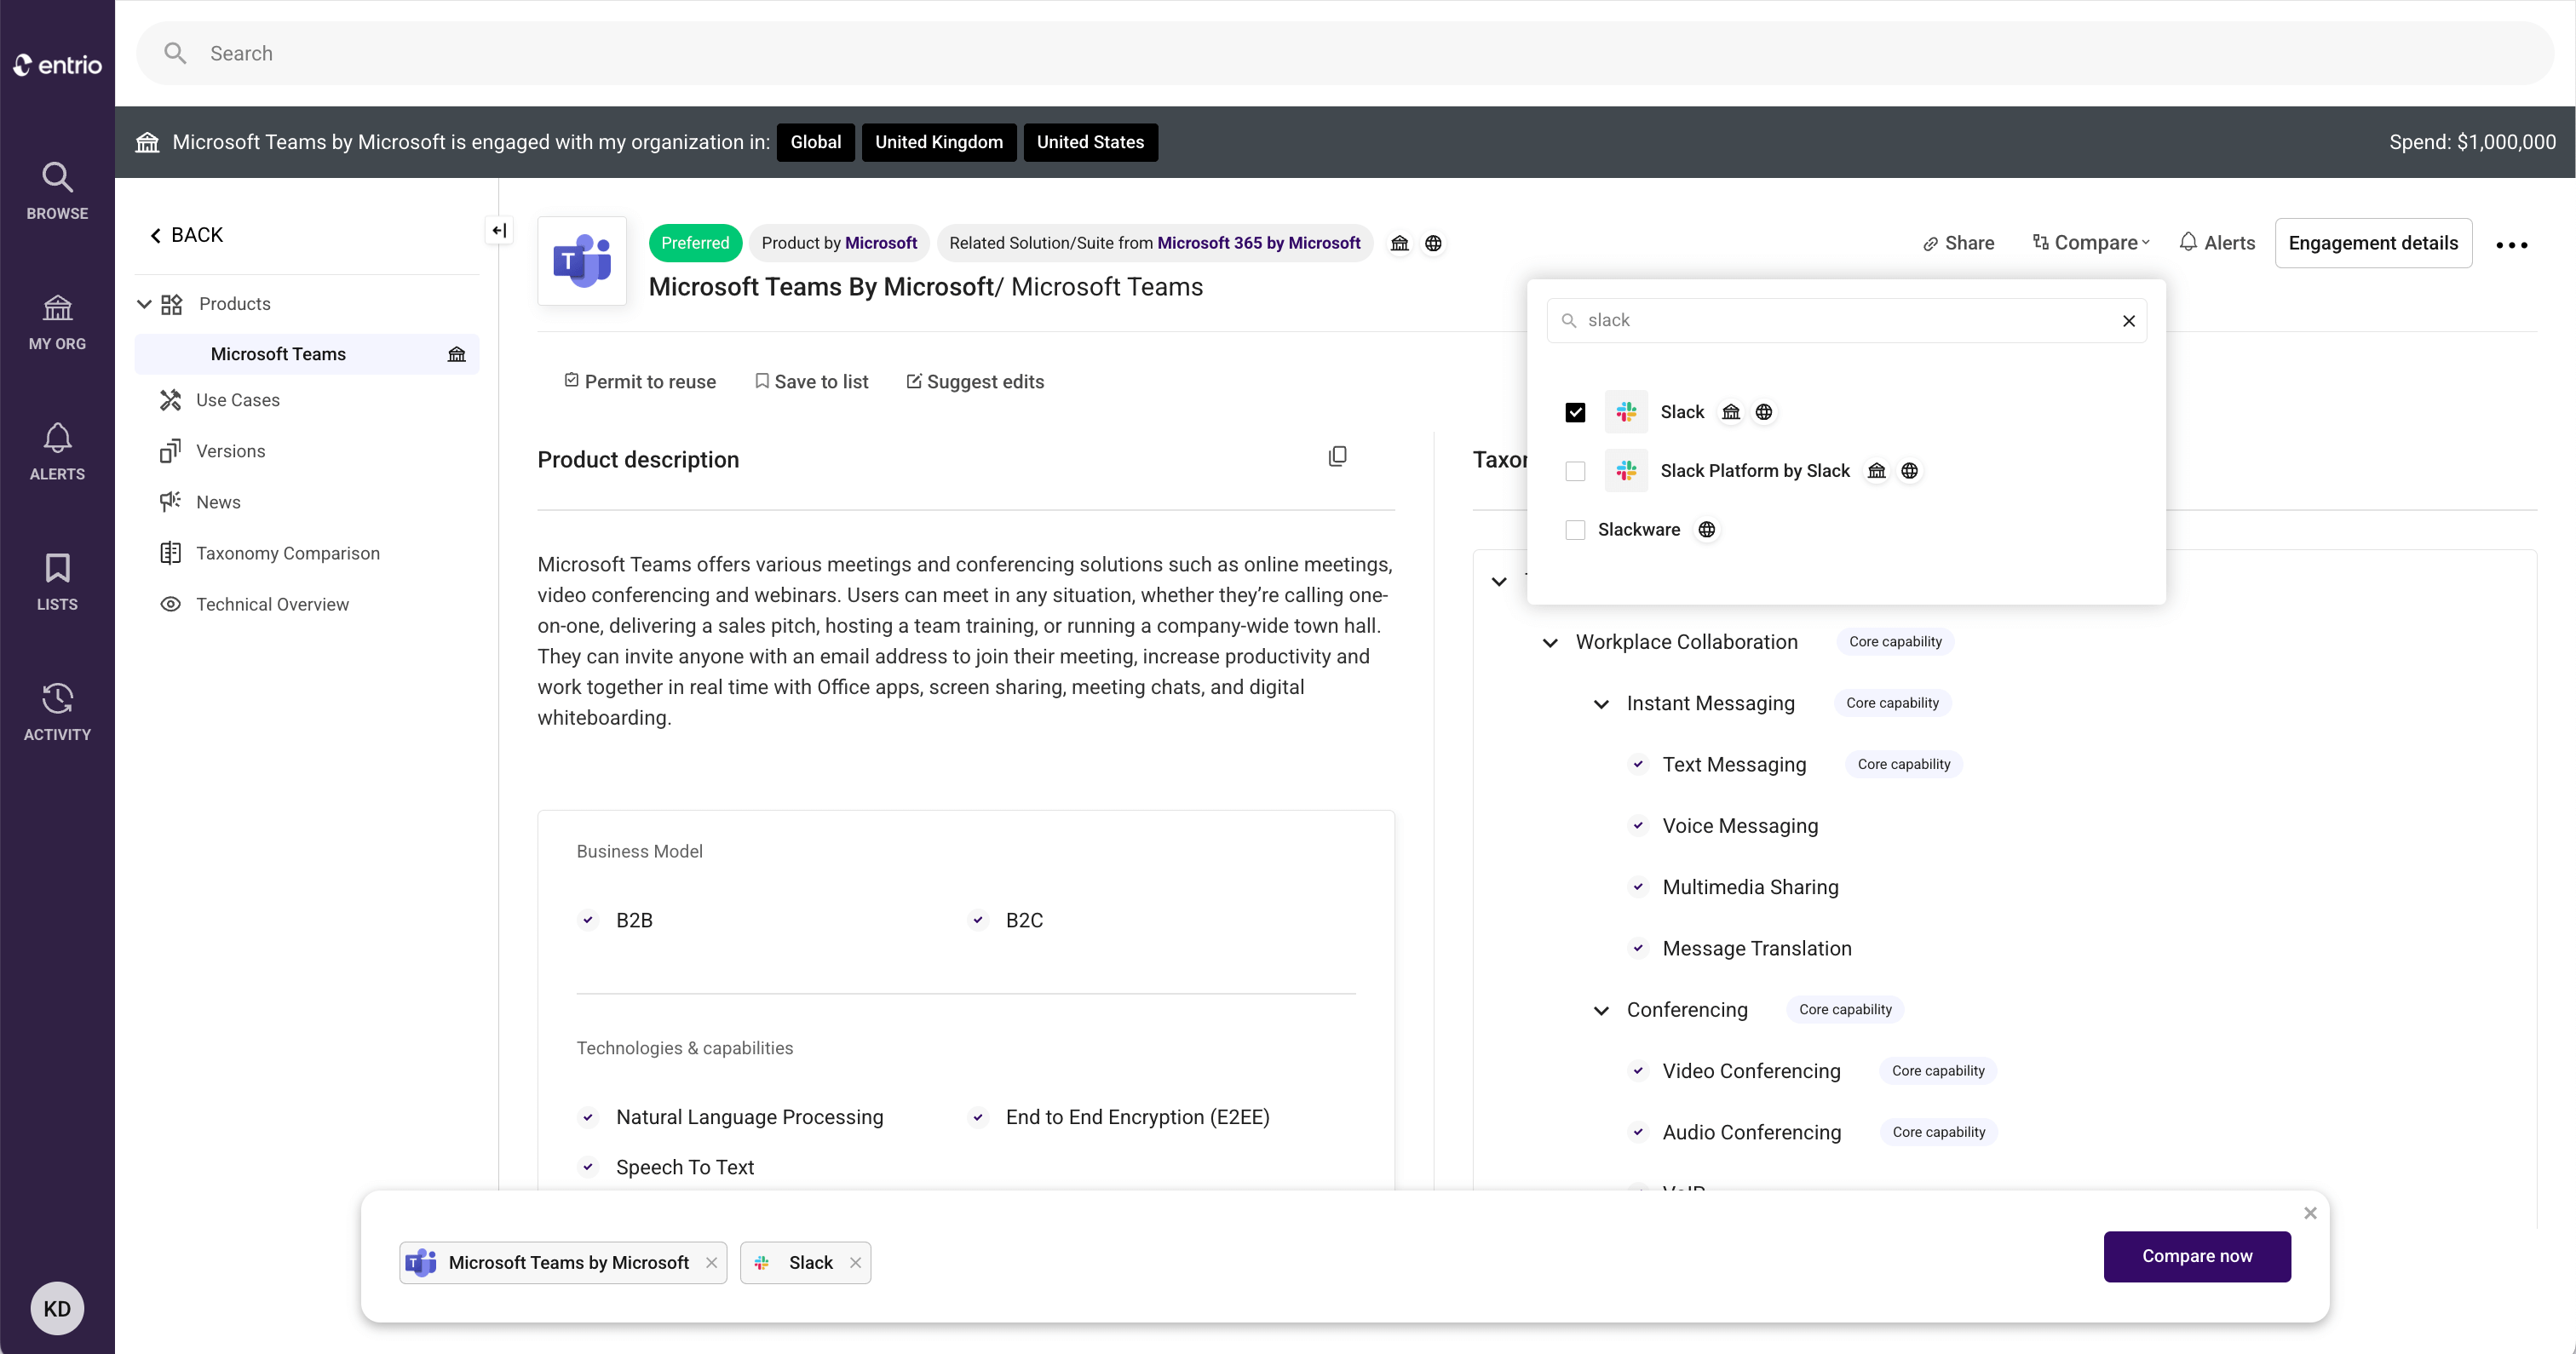Viewport: 2576px width, 1354px height.
Task: Uncheck the Slack checkbox
Action: coord(1575,412)
